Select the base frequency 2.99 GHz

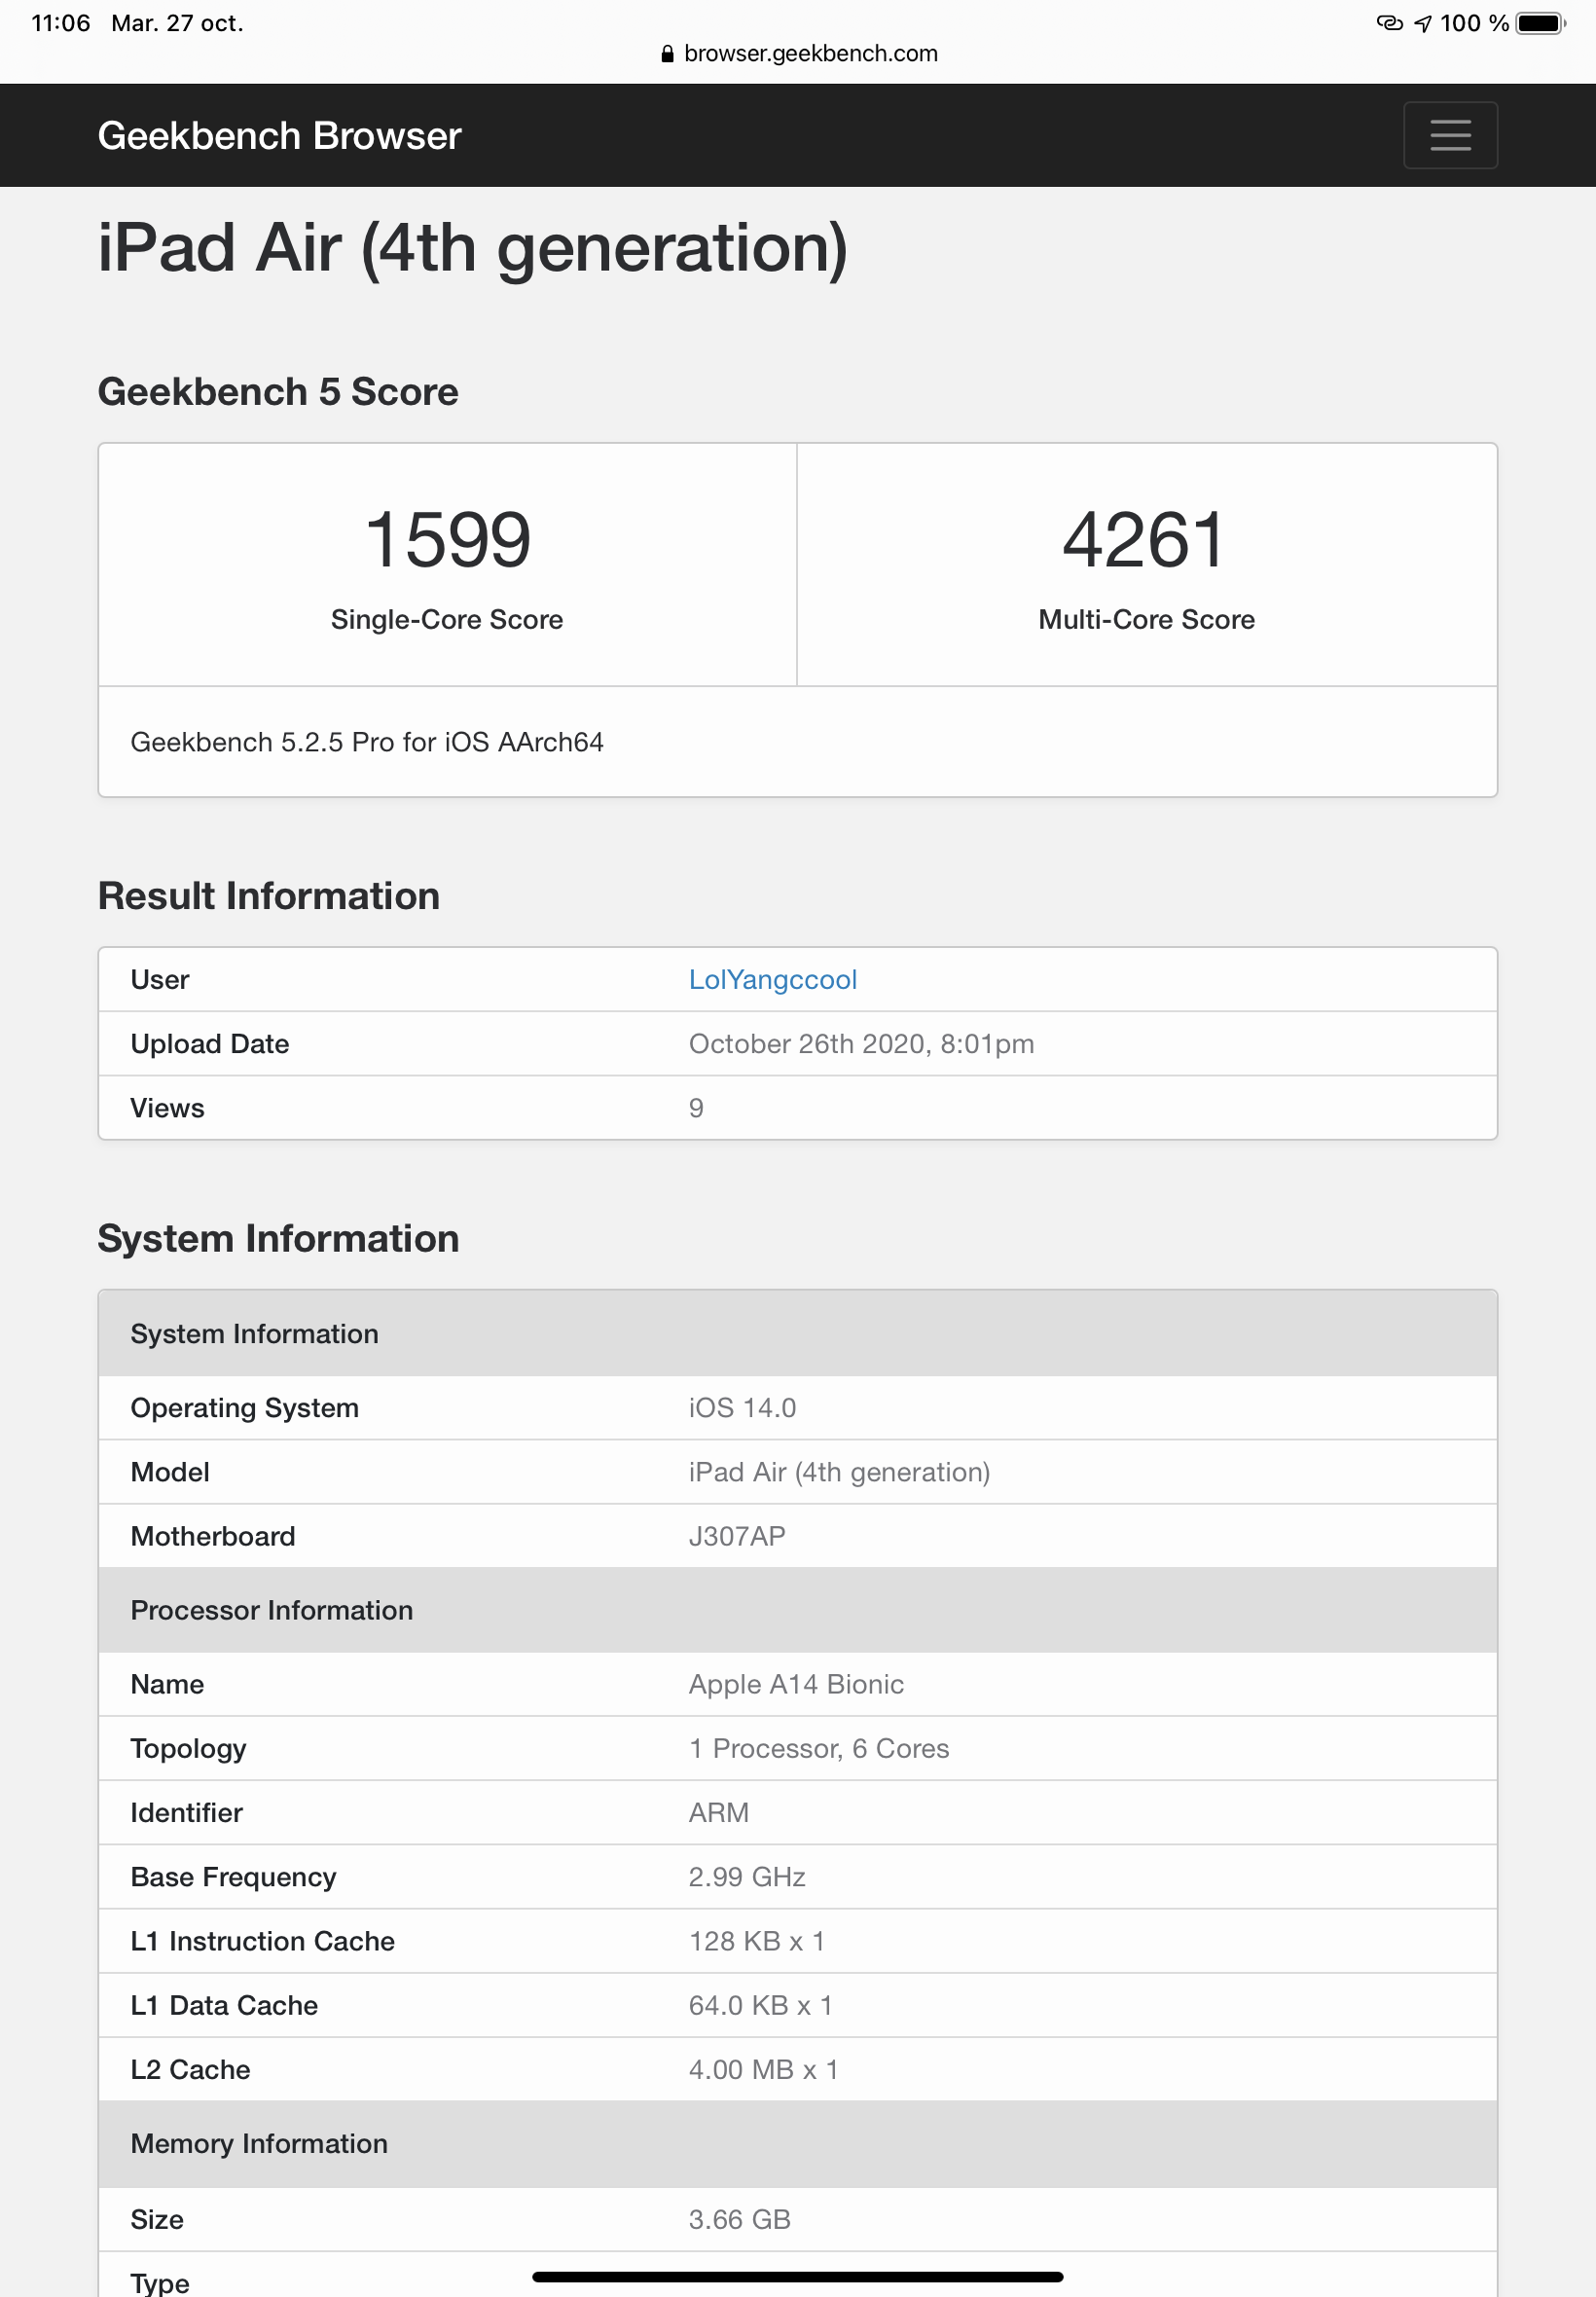click(x=747, y=1877)
